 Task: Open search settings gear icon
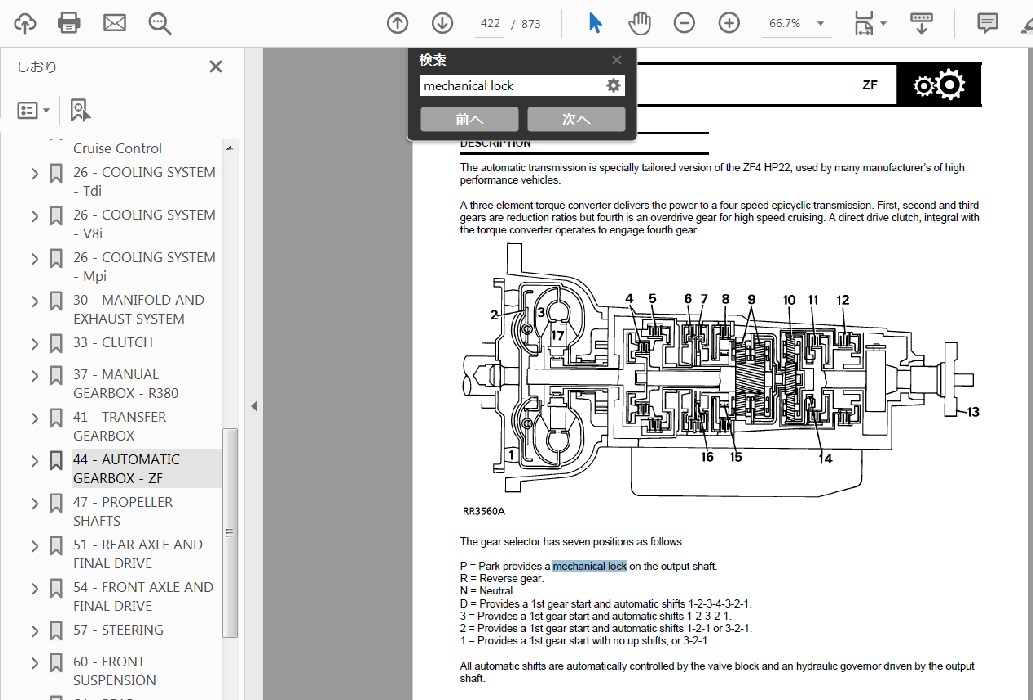[613, 86]
